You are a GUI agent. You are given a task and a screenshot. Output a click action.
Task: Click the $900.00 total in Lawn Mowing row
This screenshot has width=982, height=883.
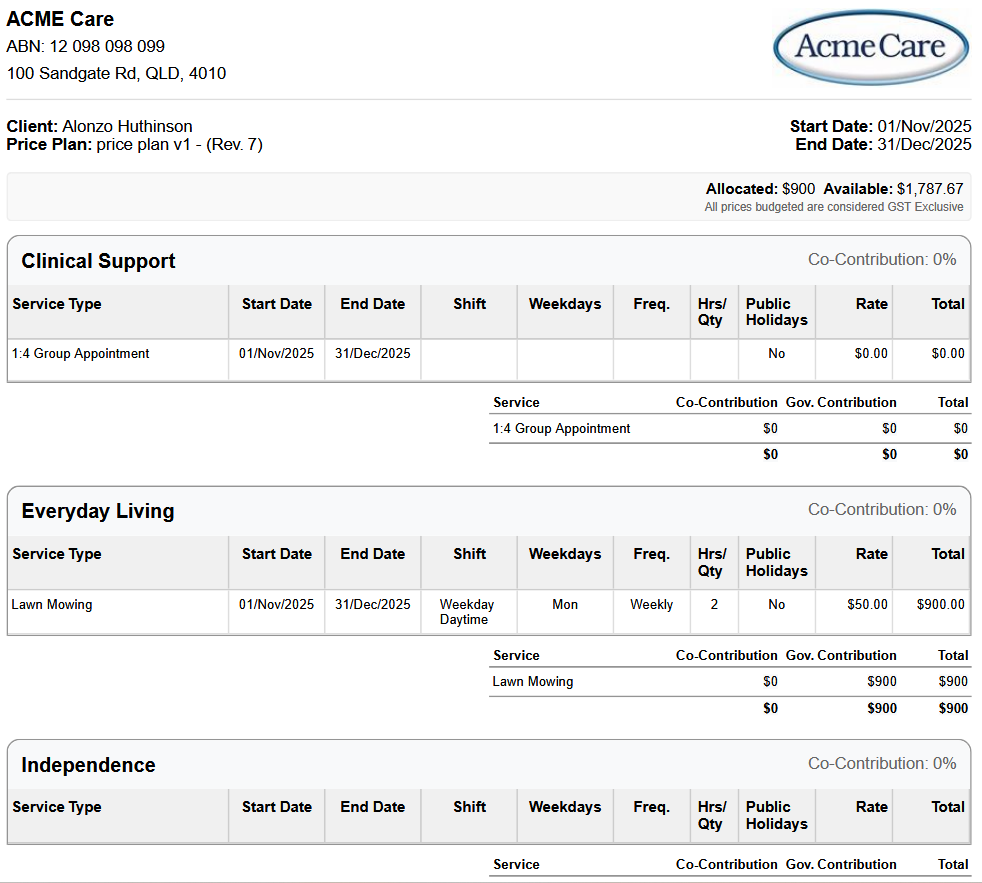pyautogui.click(x=940, y=604)
